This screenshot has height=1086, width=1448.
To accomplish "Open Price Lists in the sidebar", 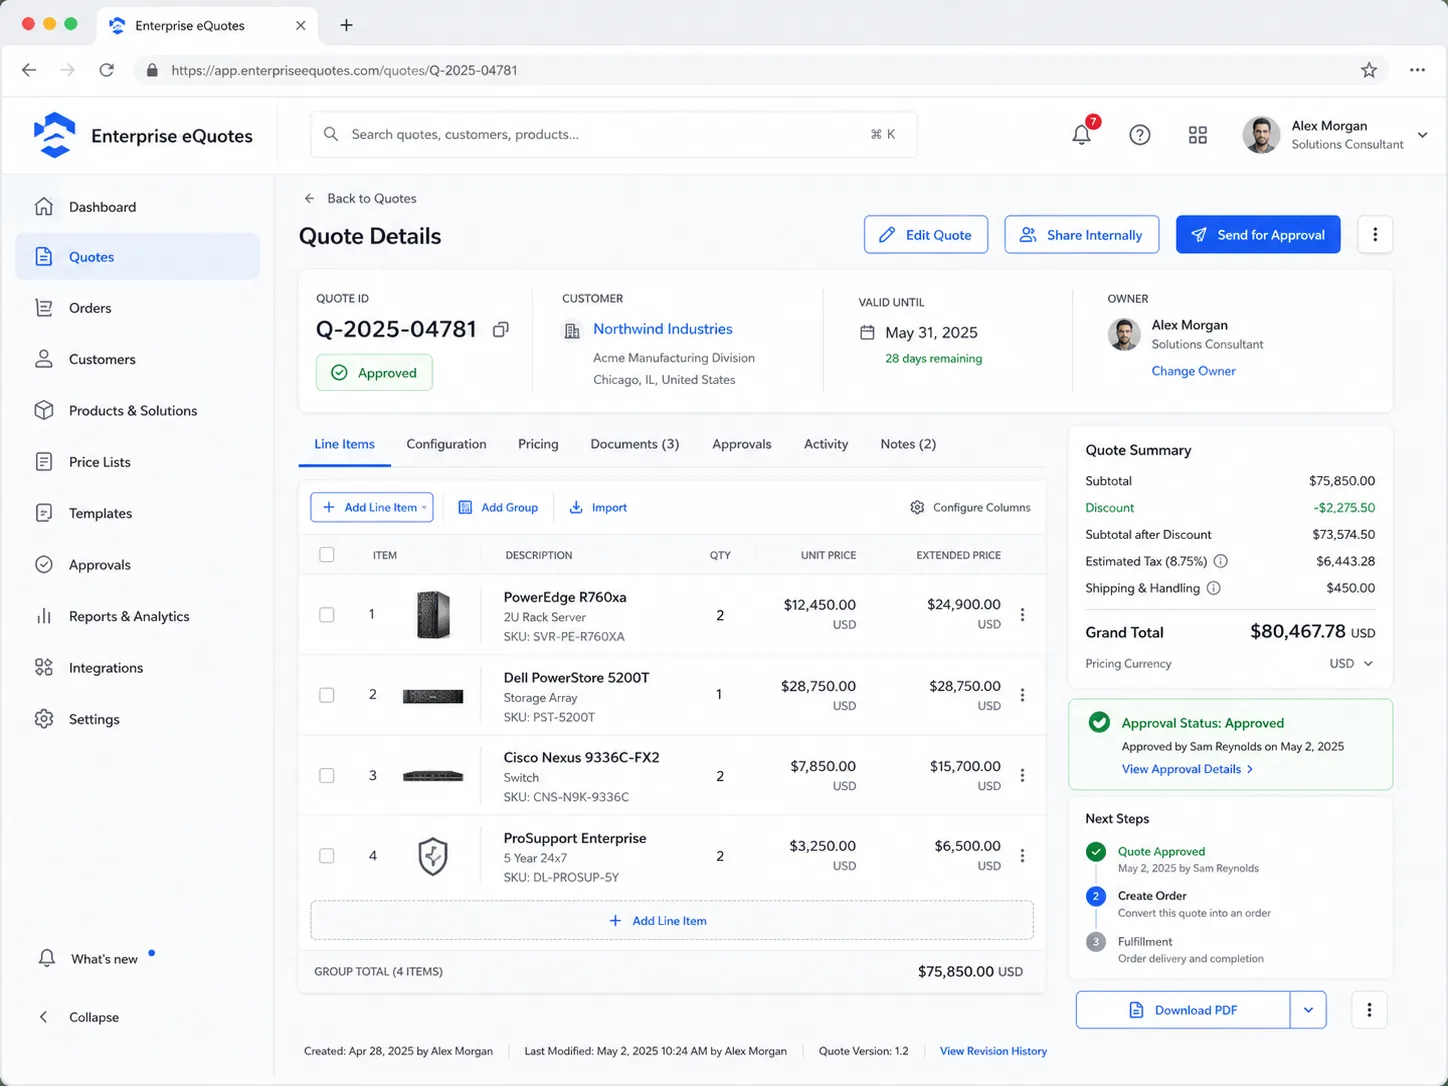I will 138,462.
